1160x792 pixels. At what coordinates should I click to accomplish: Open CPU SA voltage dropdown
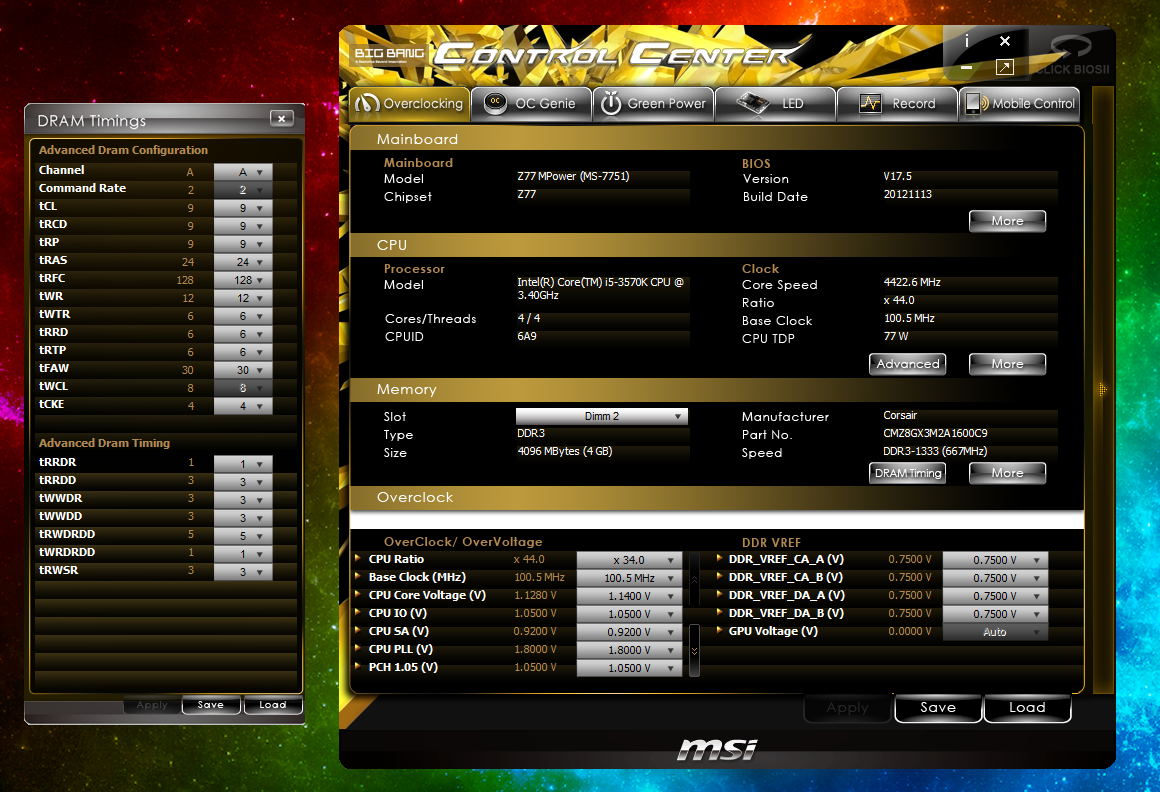[629, 632]
